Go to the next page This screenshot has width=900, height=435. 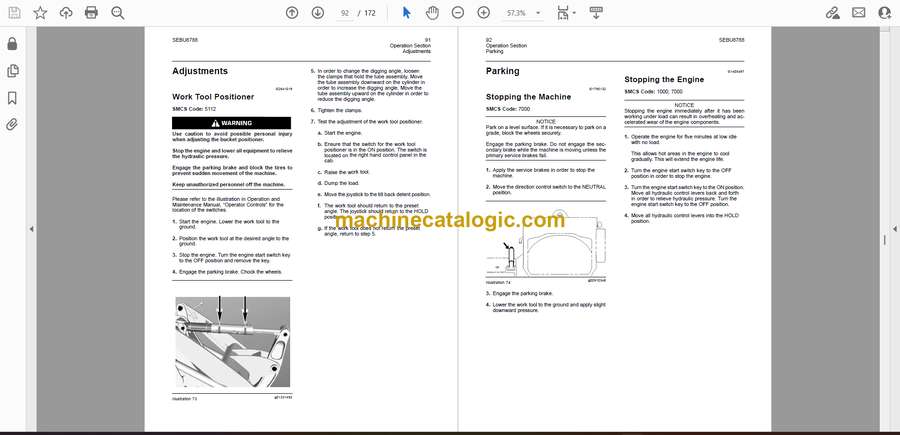317,13
